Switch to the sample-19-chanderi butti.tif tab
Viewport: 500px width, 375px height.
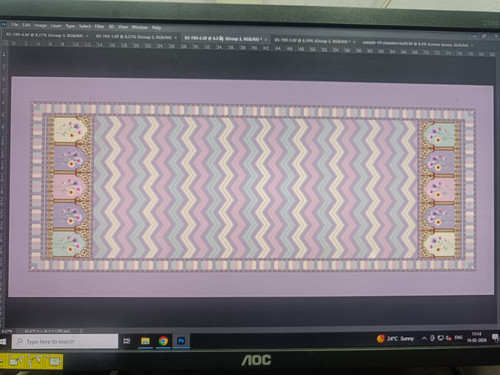[415, 44]
